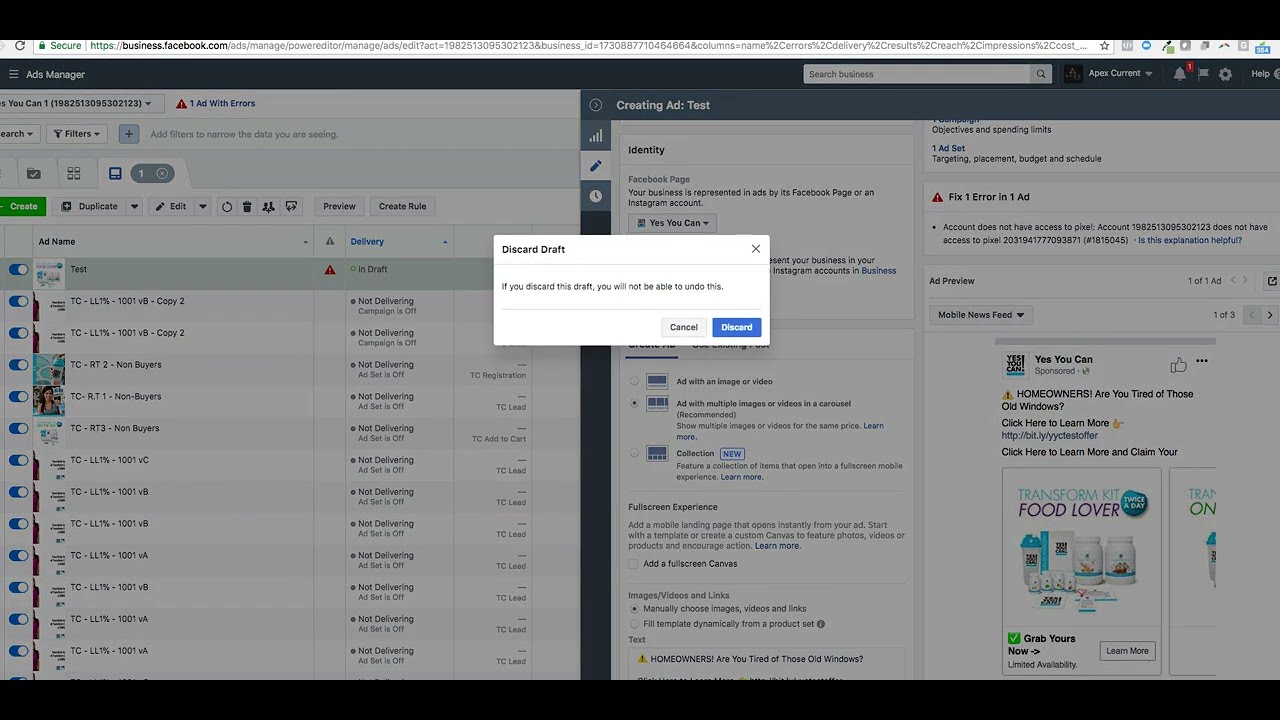Click the people split-audience icon

(268, 206)
